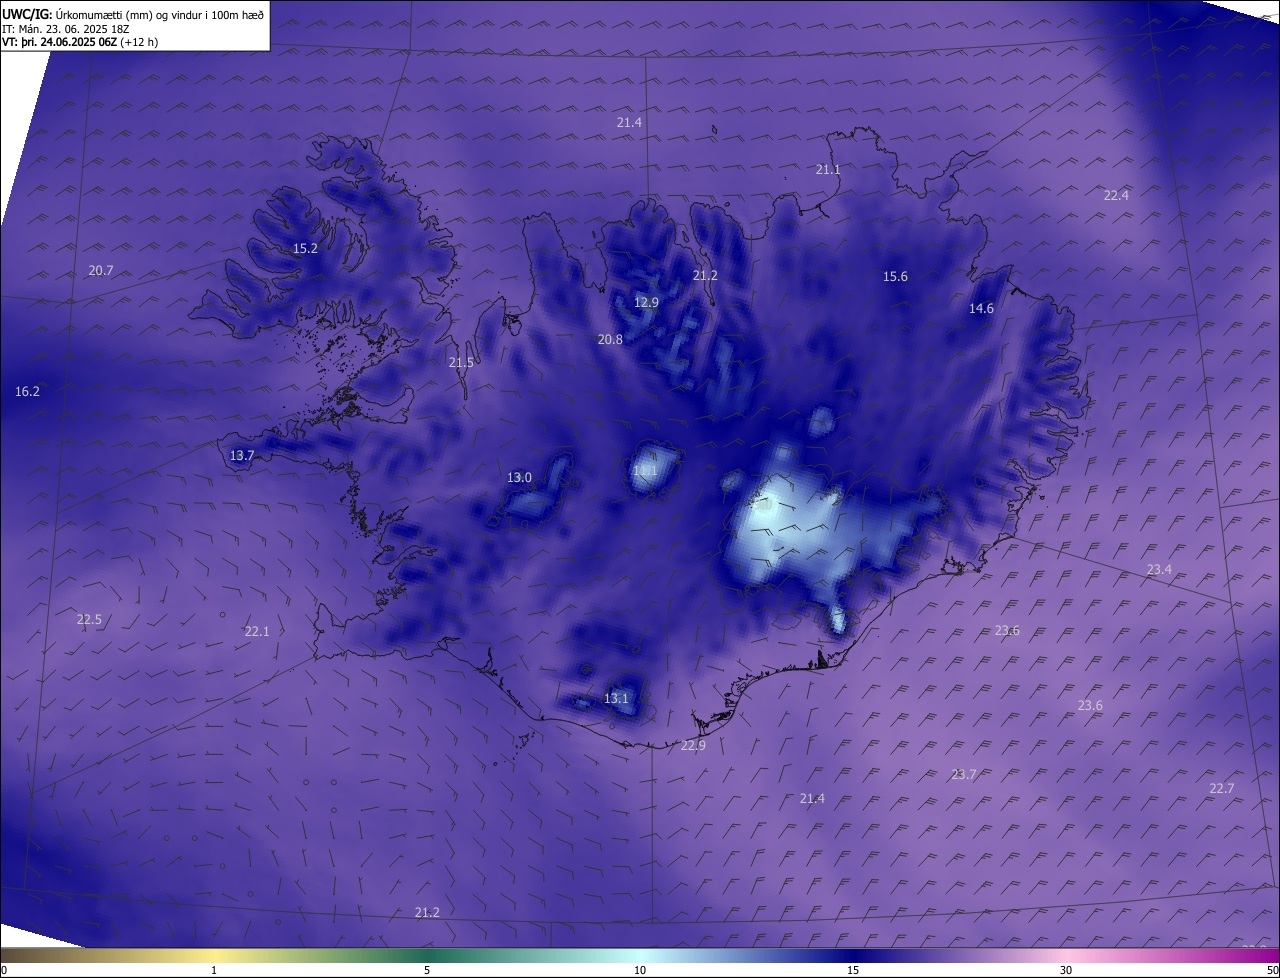Viewport: 1280px width, 978px height.
Task: Click the map value 14.6
Action: pyautogui.click(x=981, y=308)
